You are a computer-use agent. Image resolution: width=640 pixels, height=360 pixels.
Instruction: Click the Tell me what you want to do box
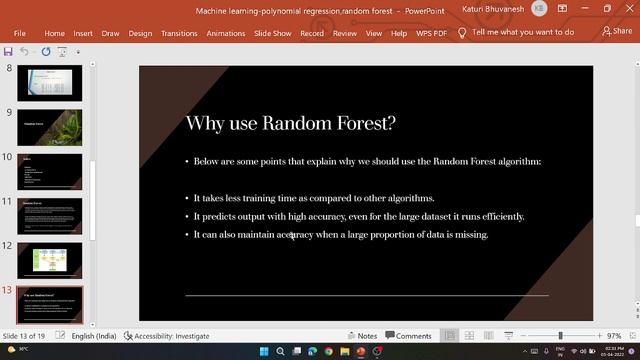523,32
